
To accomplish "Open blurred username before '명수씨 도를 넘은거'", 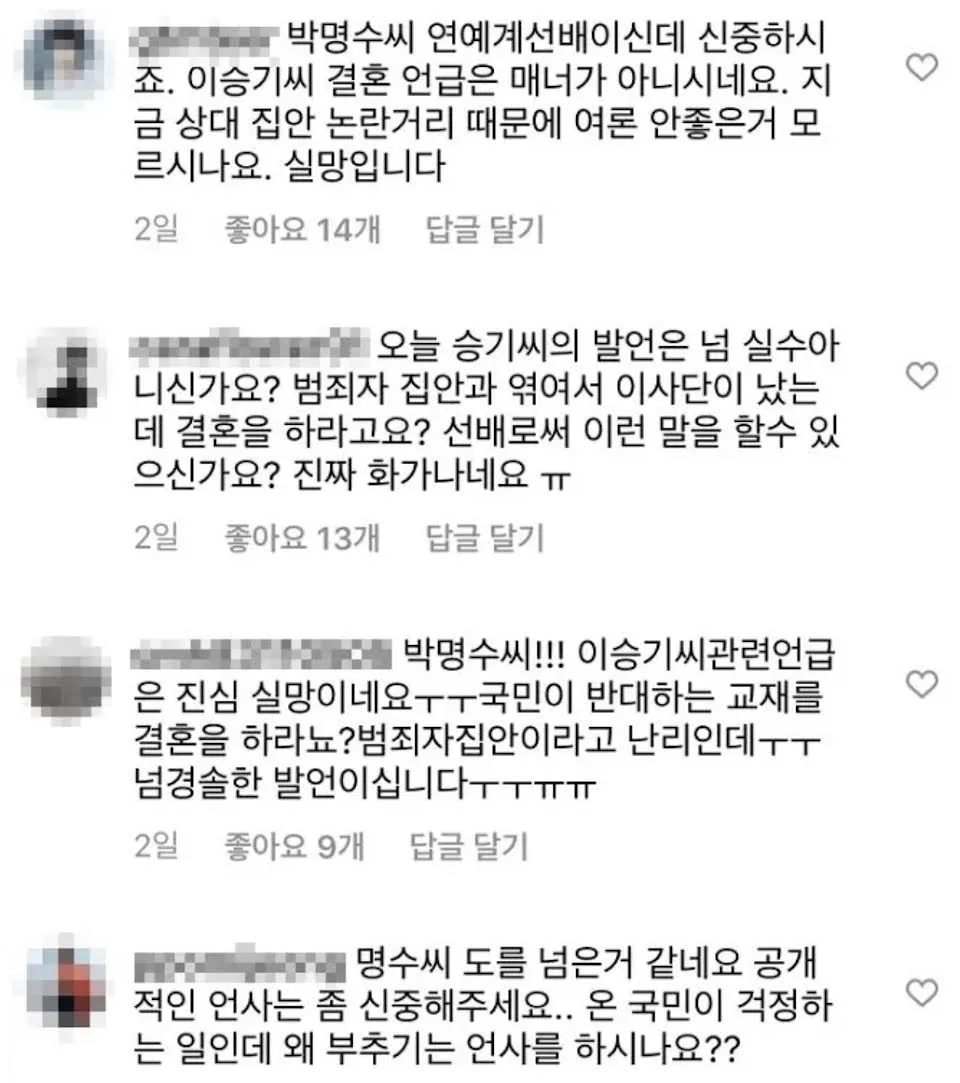I will 240,963.
